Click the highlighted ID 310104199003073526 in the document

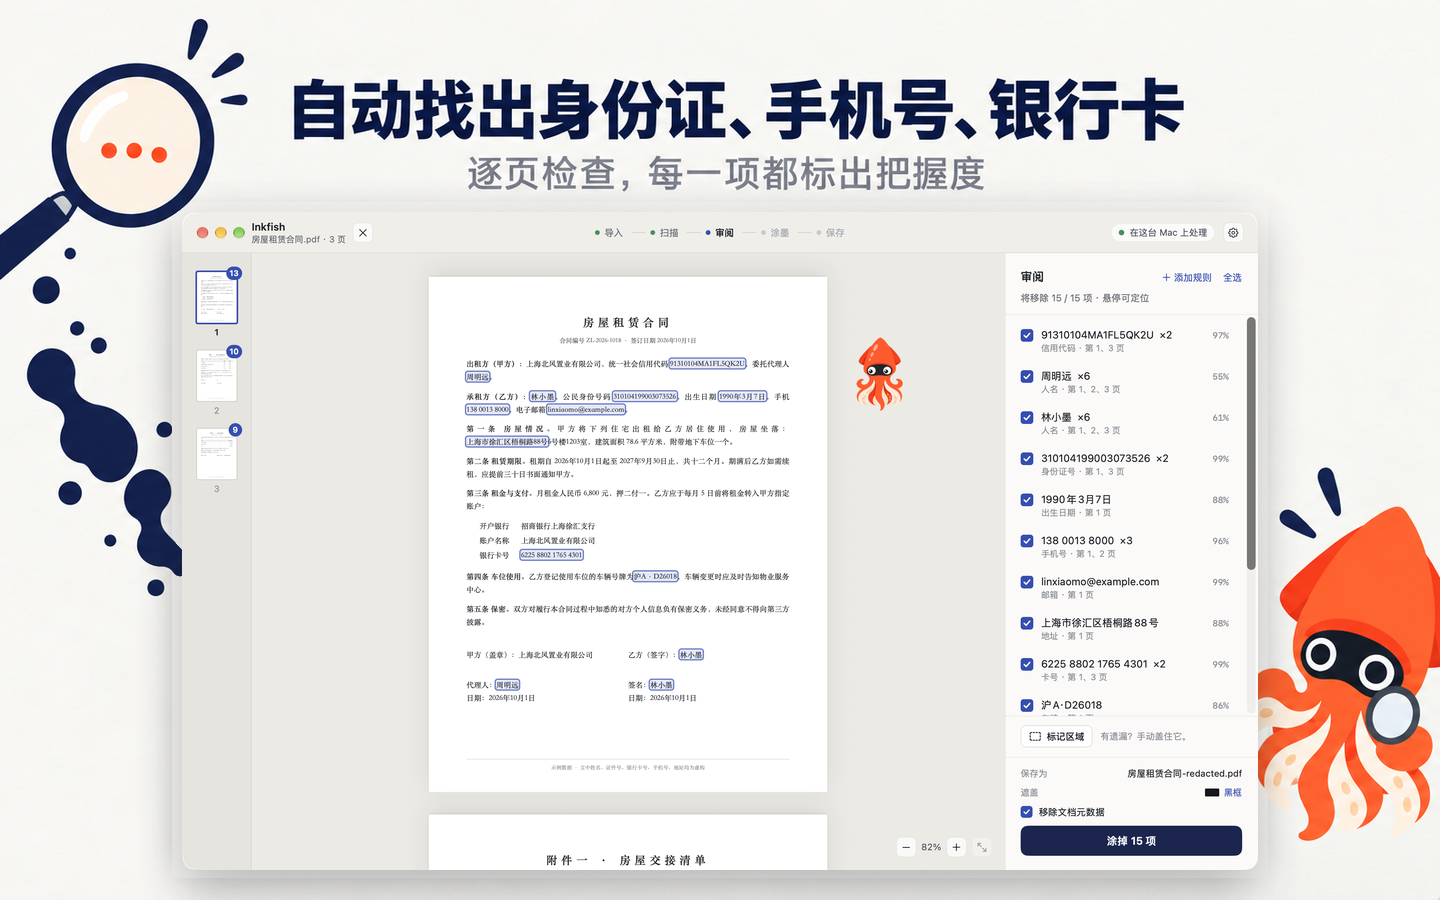click(x=645, y=397)
